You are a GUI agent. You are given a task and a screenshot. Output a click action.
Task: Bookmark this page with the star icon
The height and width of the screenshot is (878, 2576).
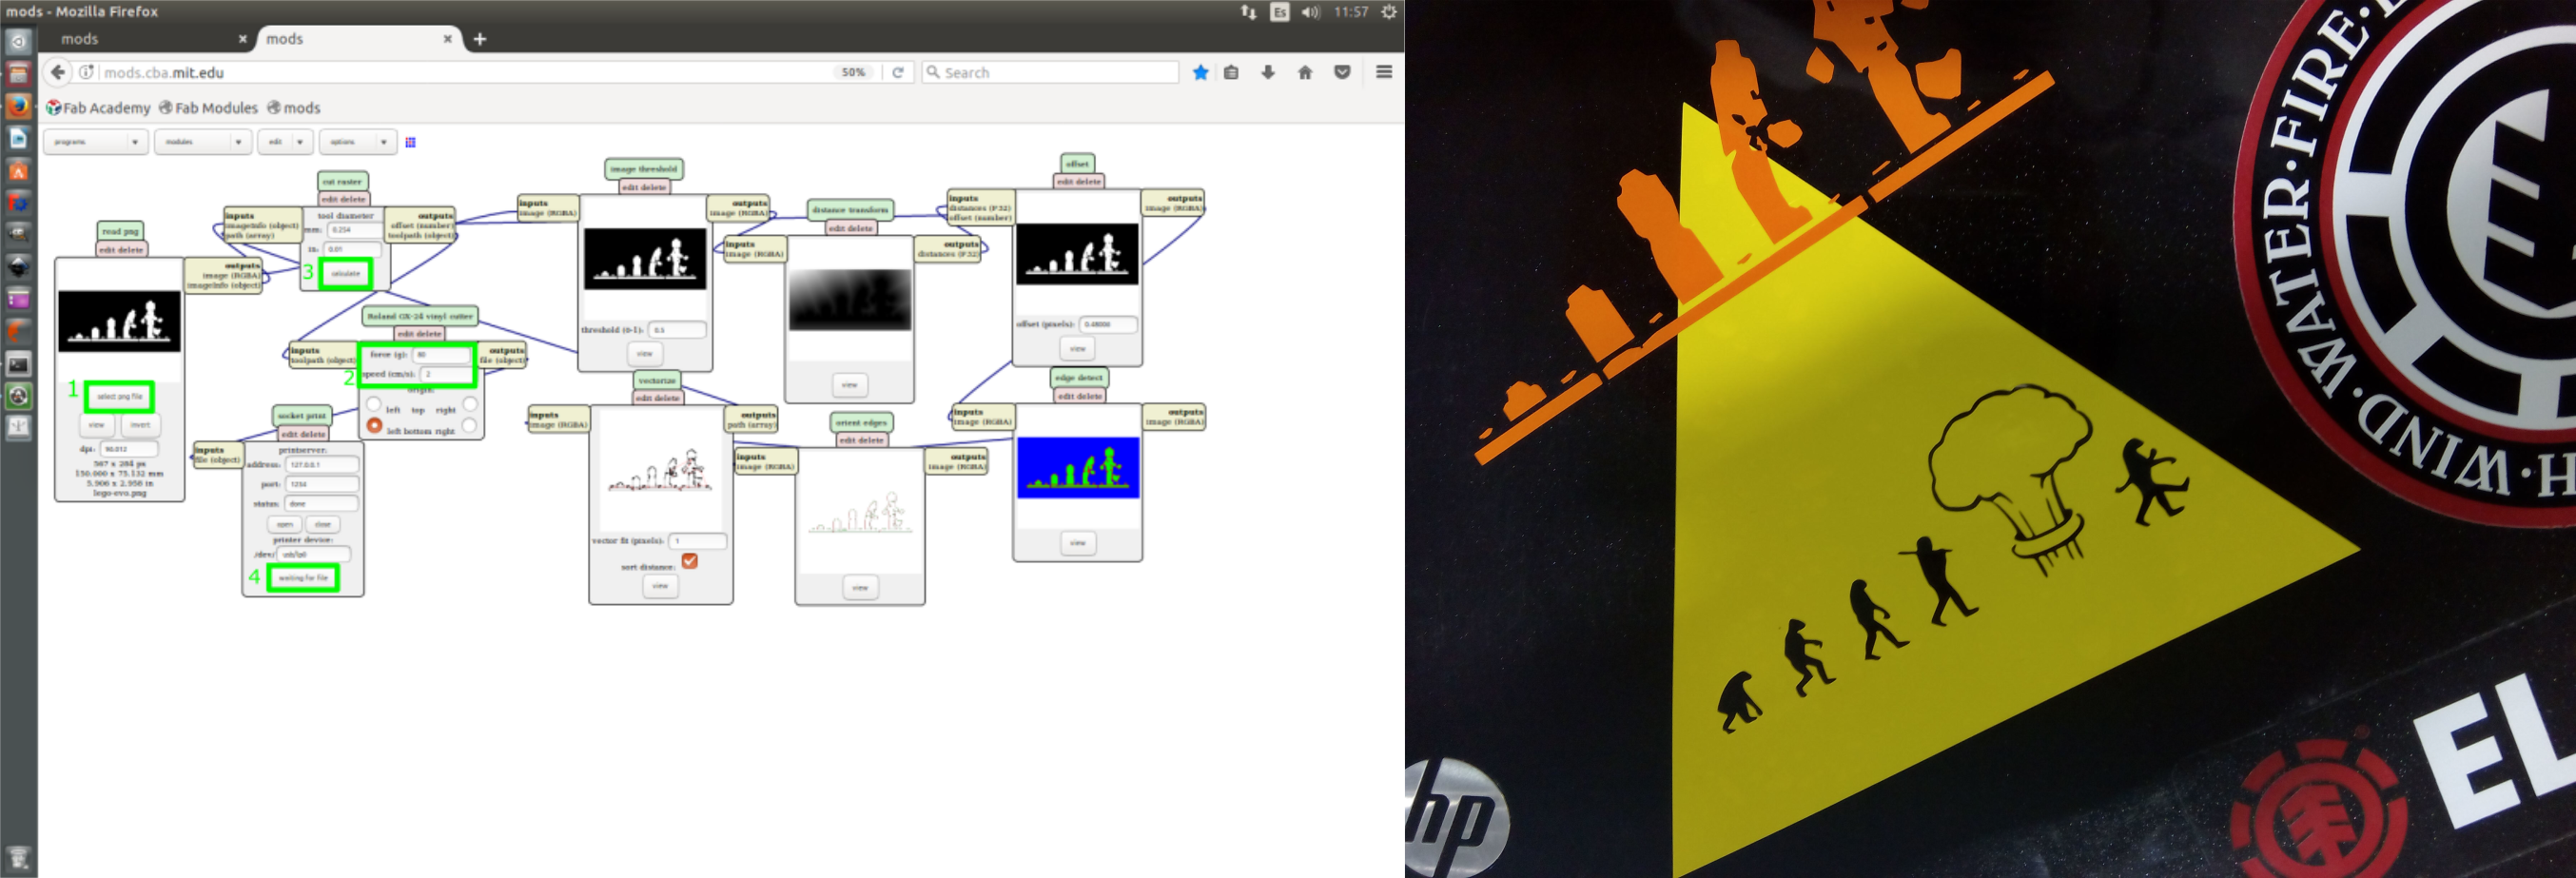point(1200,72)
